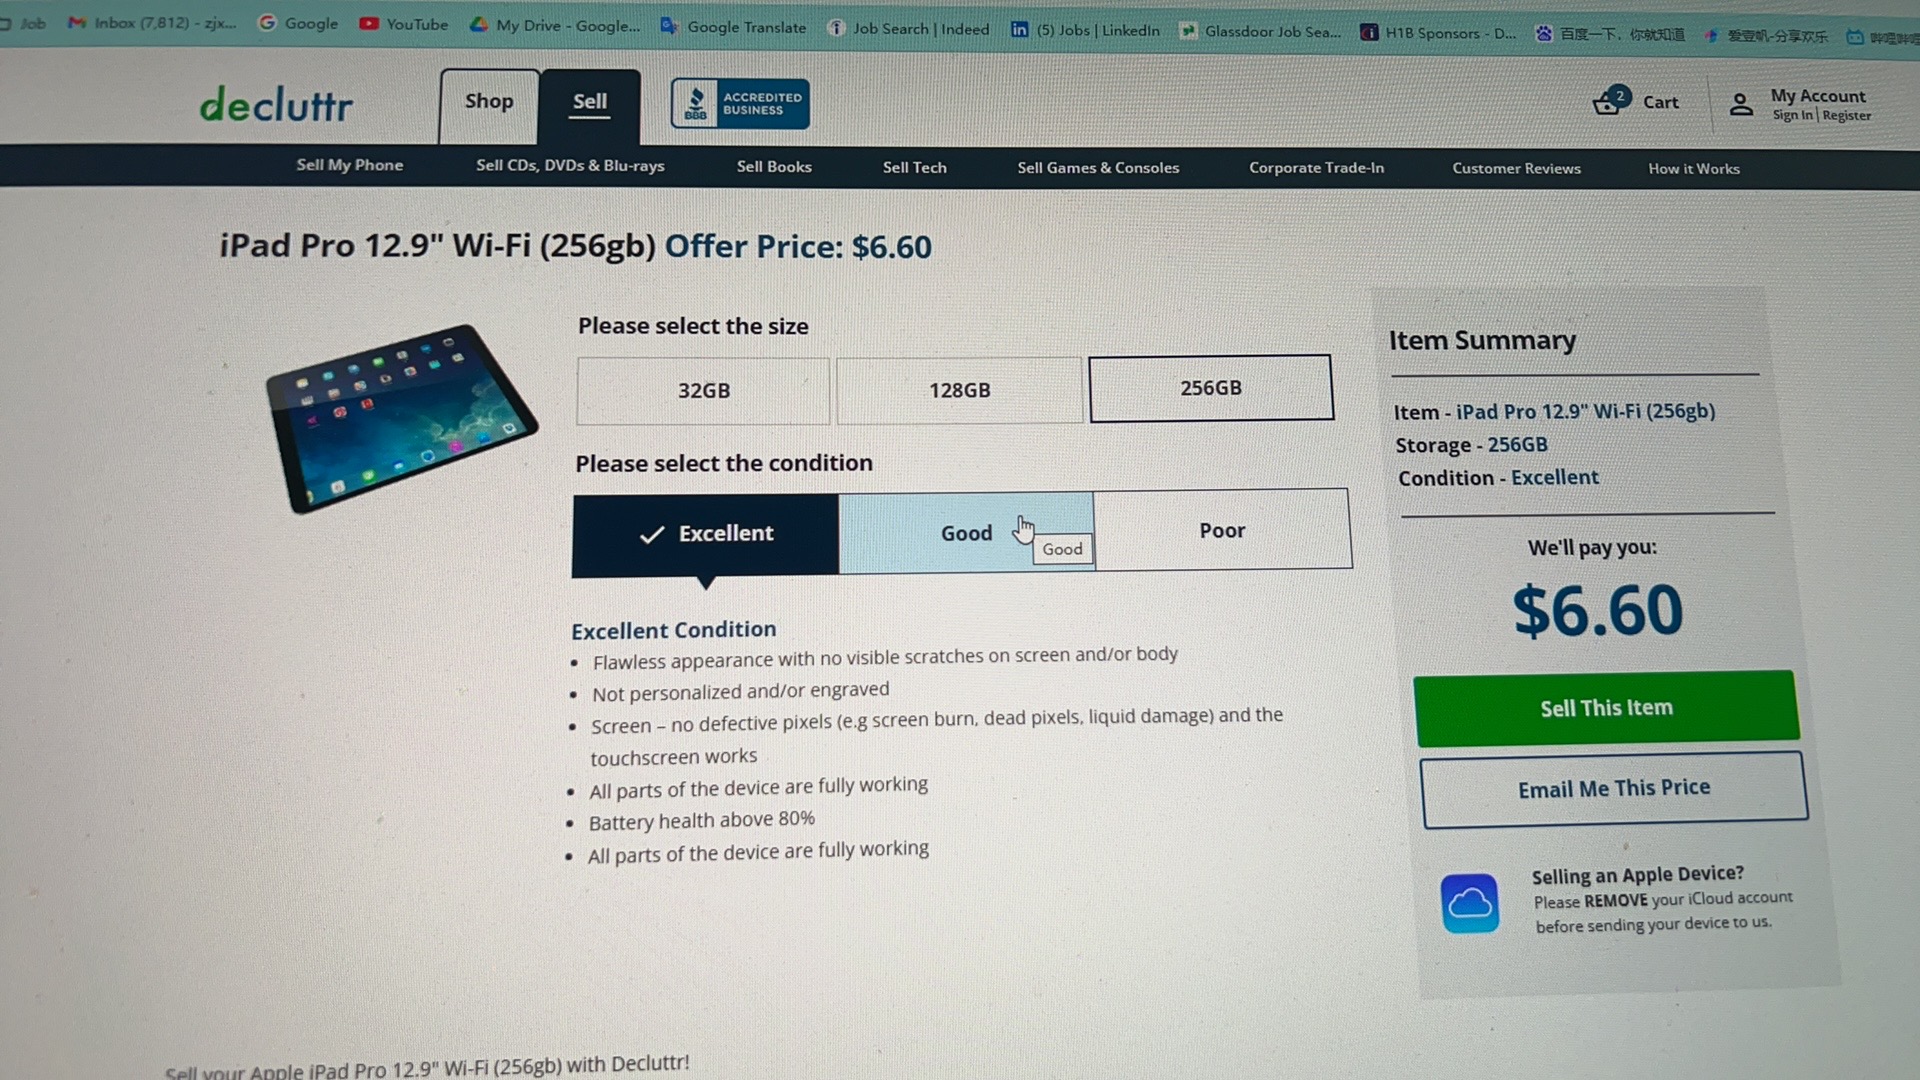Image resolution: width=1920 pixels, height=1080 pixels.
Task: Open the Register link
Action: 1846,116
